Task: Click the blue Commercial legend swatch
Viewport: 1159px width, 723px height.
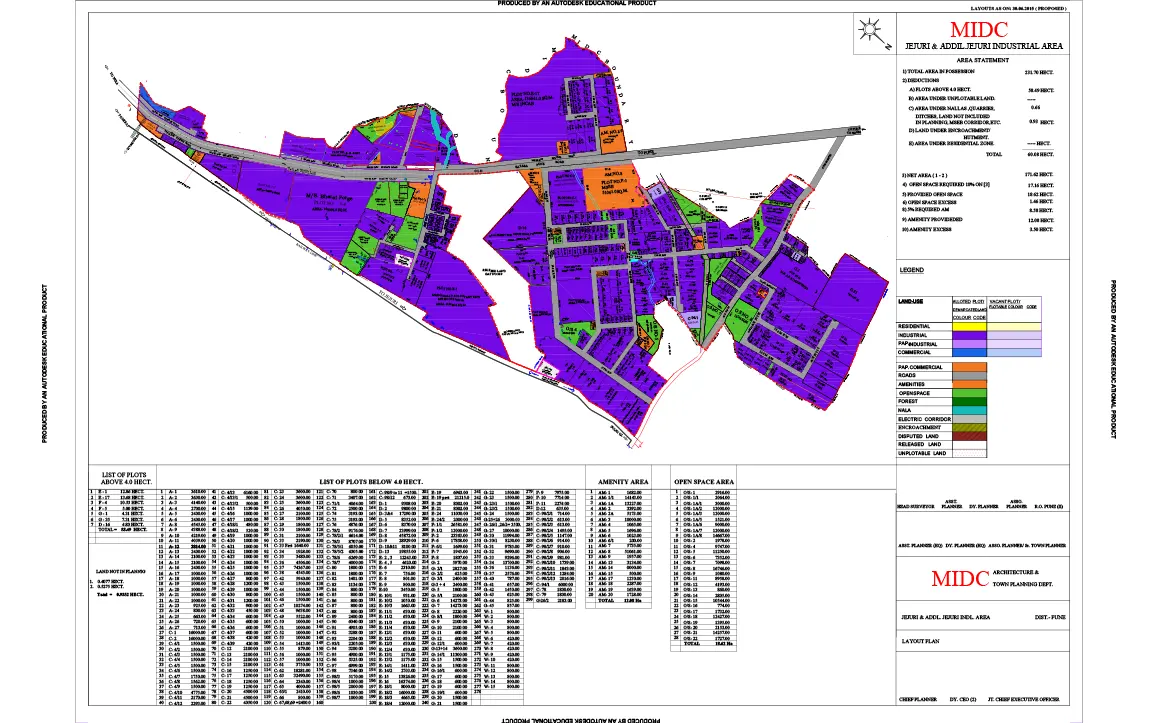Action: (x=970, y=352)
